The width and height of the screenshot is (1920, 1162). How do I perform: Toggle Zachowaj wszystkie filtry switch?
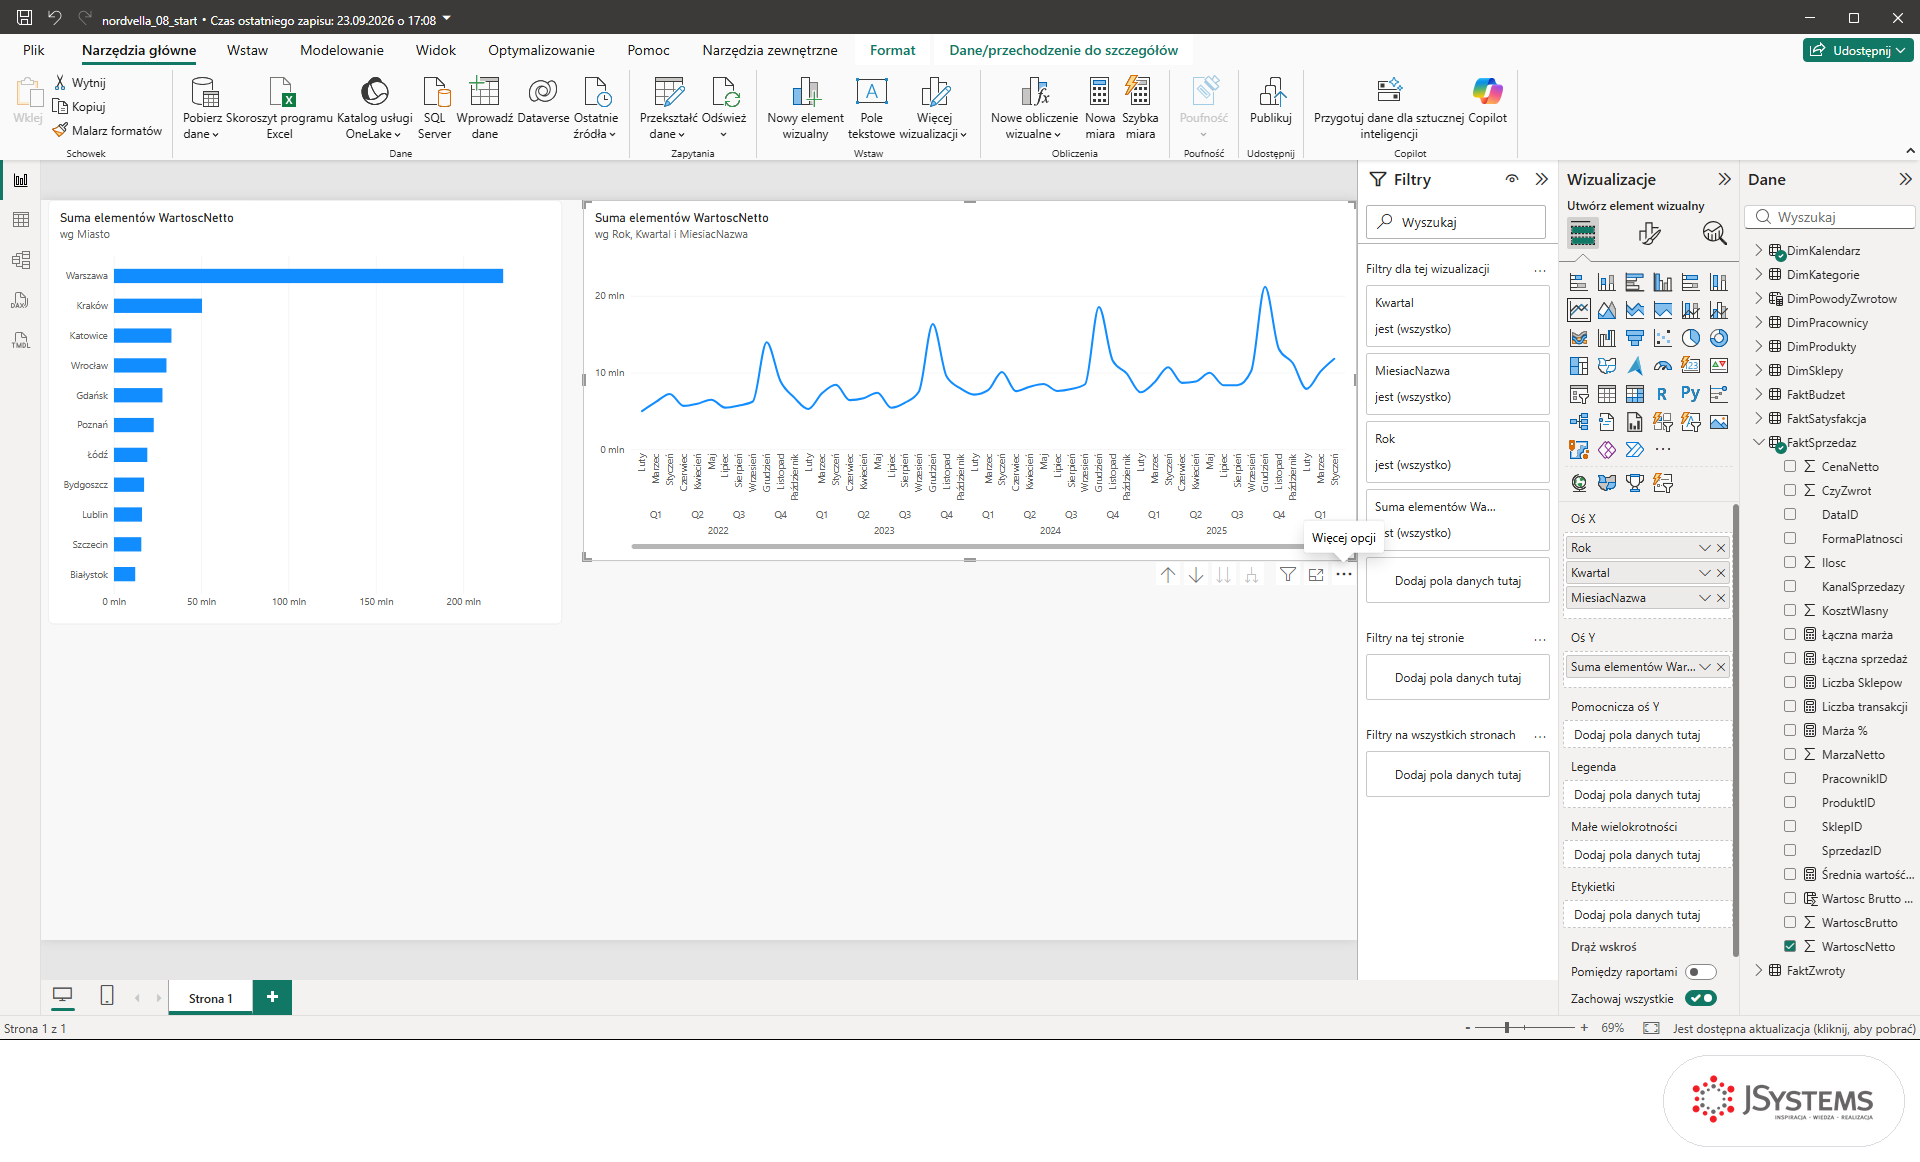pos(1700,998)
